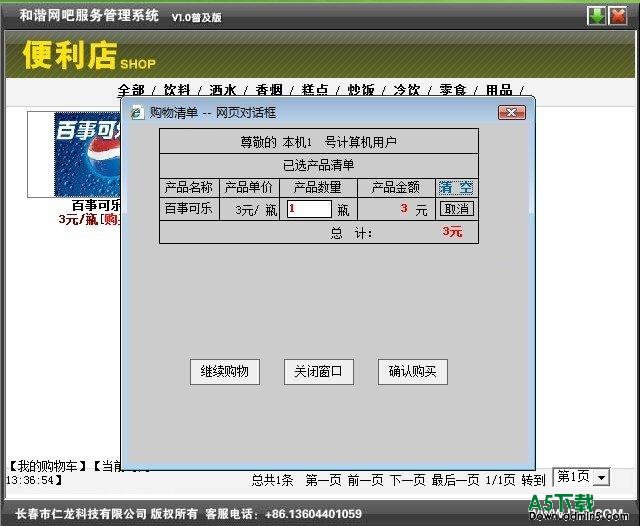This screenshot has height=526, width=640.
Task: Click the 产品金额 column header
Action: (x=396, y=187)
